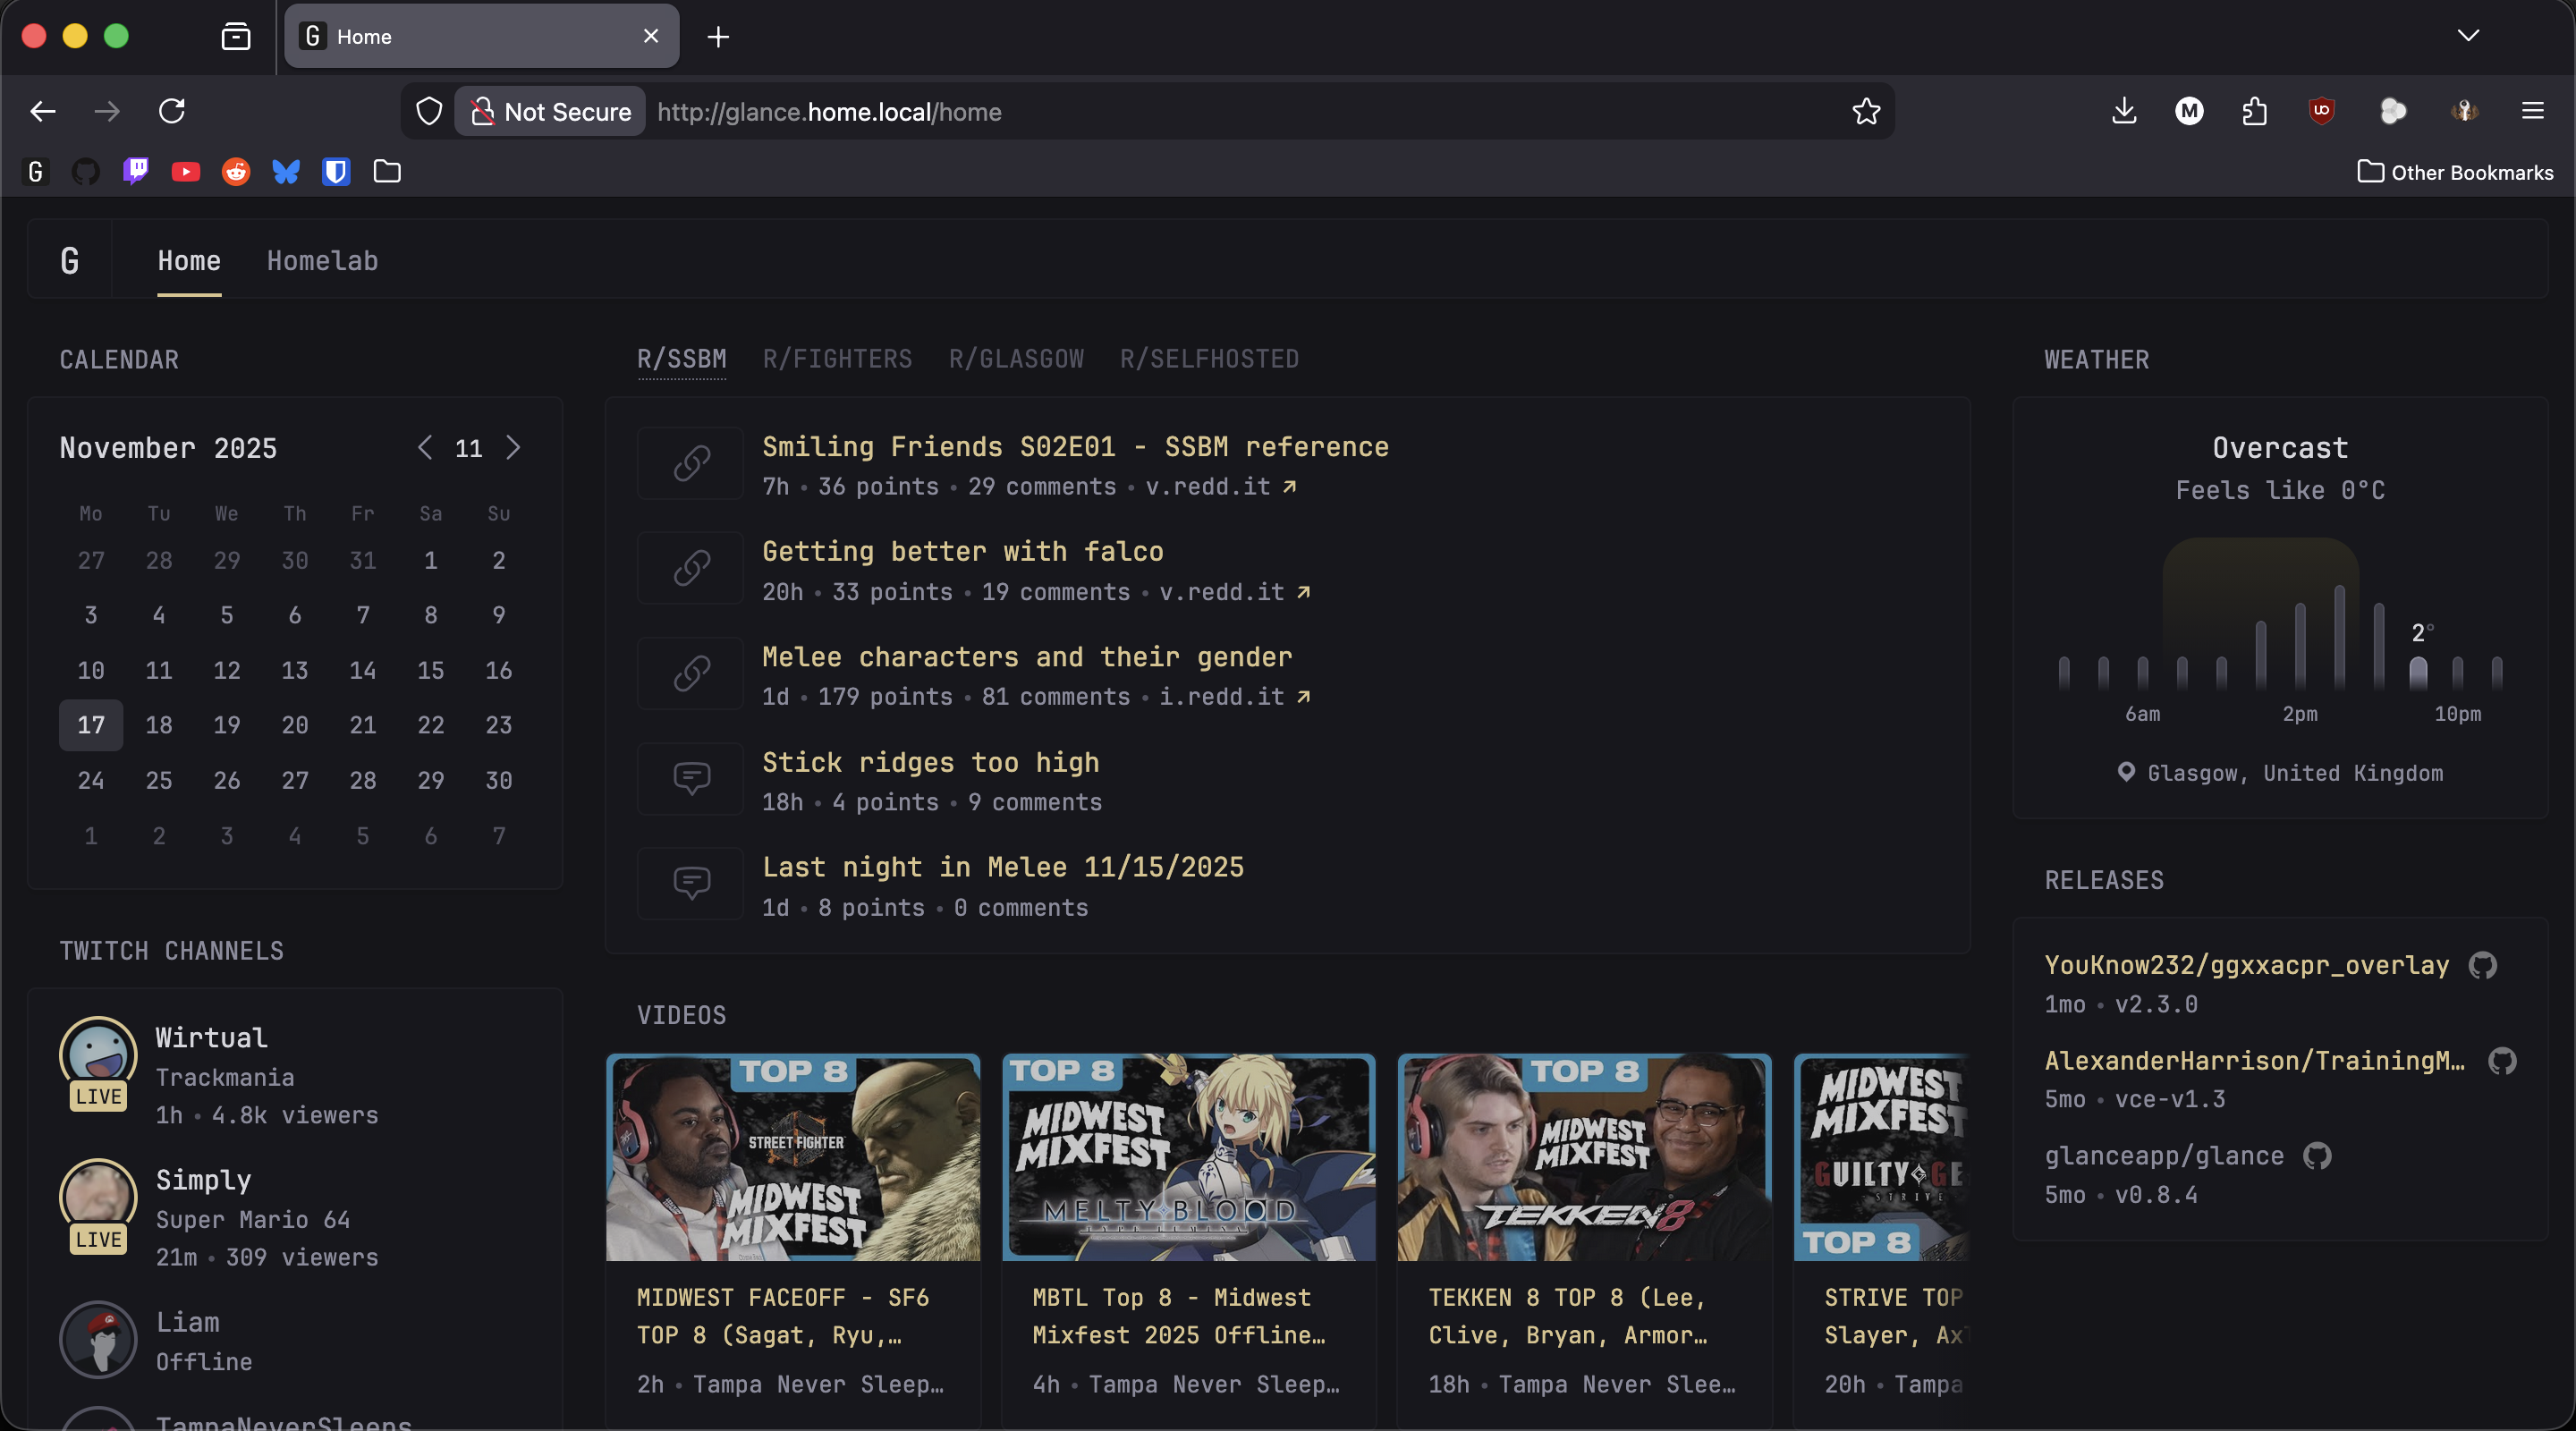Open the Bitwarden shield bookmark
Viewport: 2576px width, 1431px height.
pos(336,171)
